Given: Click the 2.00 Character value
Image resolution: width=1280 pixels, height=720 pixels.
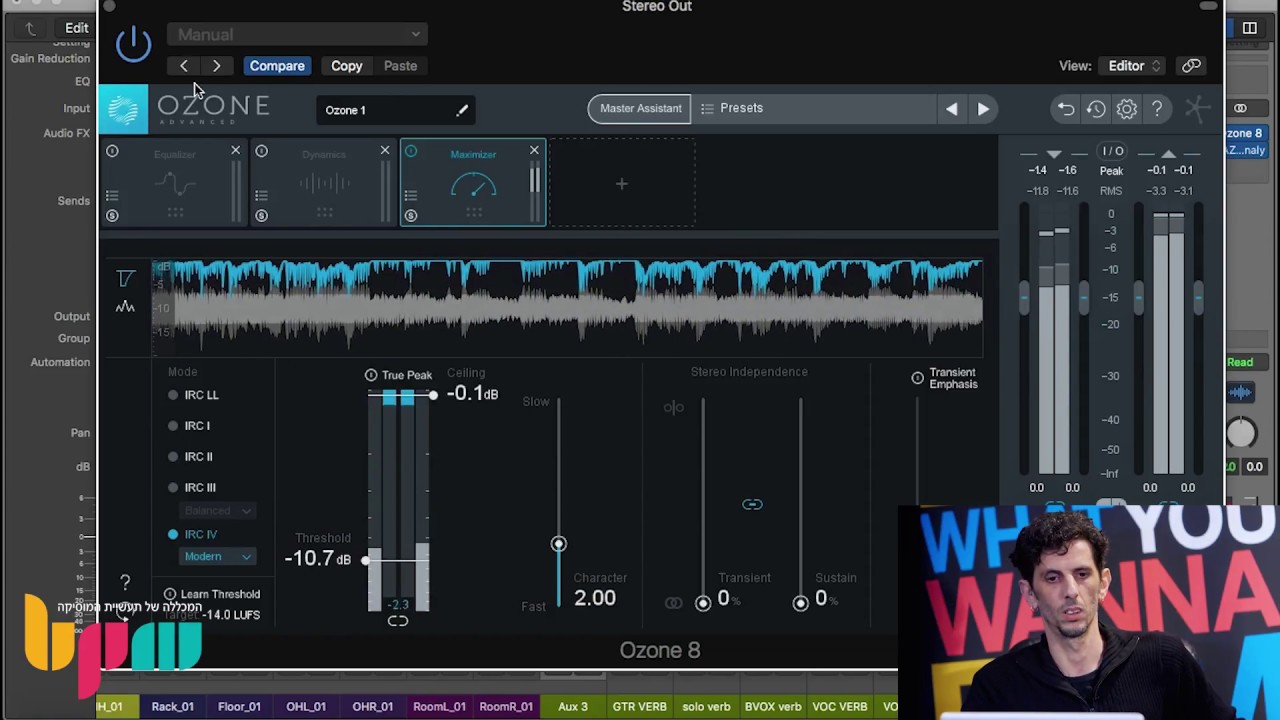Looking at the screenshot, I should (595, 598).
